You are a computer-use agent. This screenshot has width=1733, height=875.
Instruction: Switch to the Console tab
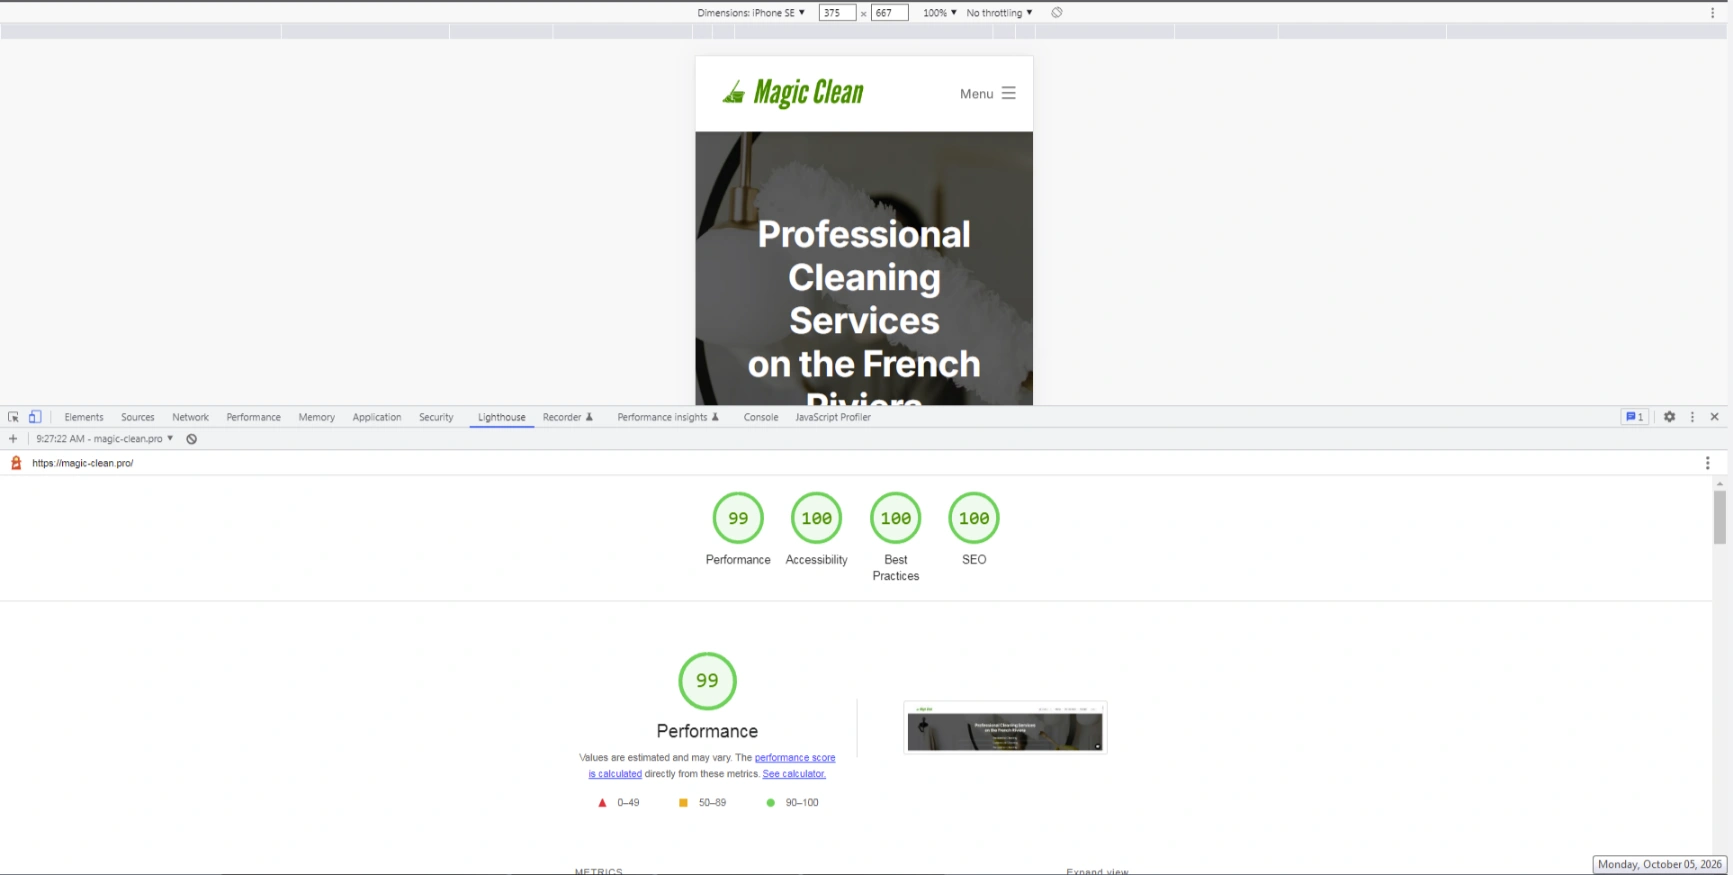761,417
